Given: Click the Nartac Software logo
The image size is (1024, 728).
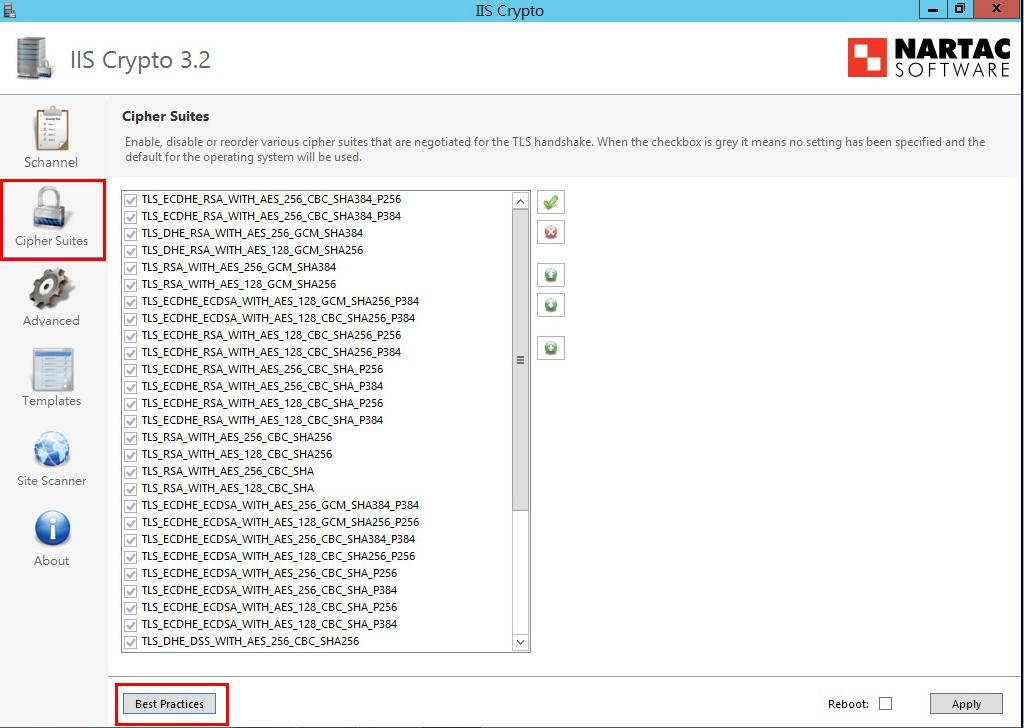Looking at the screenshot, I should coord(929,57).
